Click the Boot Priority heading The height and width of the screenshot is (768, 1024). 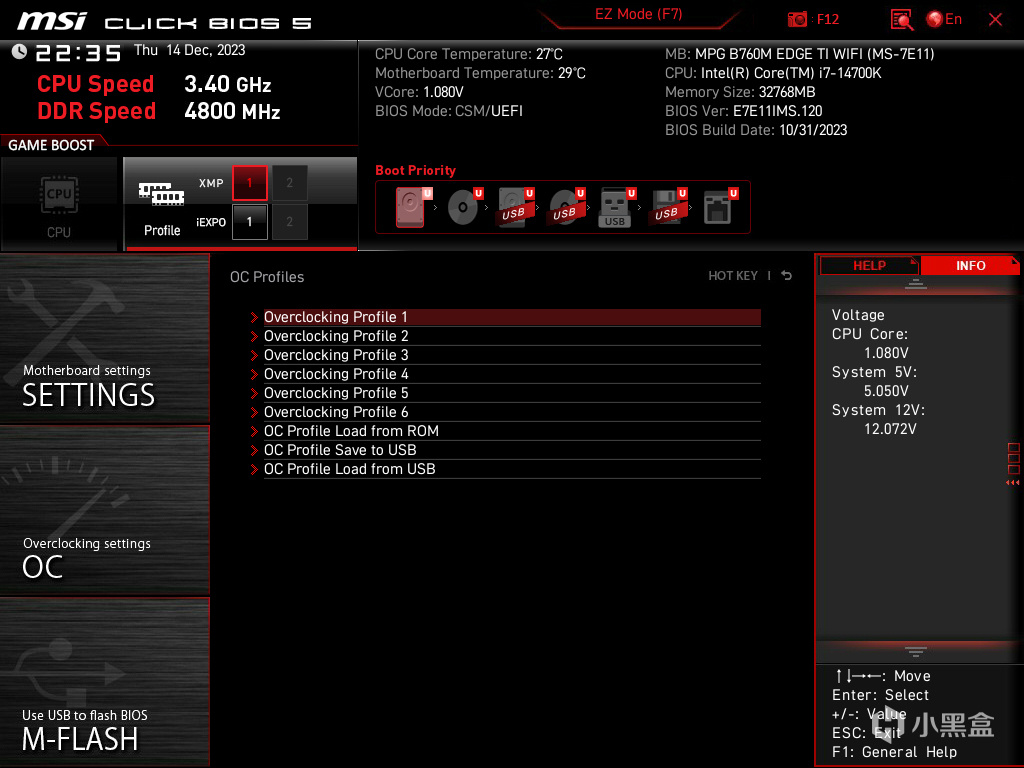pyautogui.click(x=415, y=170)
